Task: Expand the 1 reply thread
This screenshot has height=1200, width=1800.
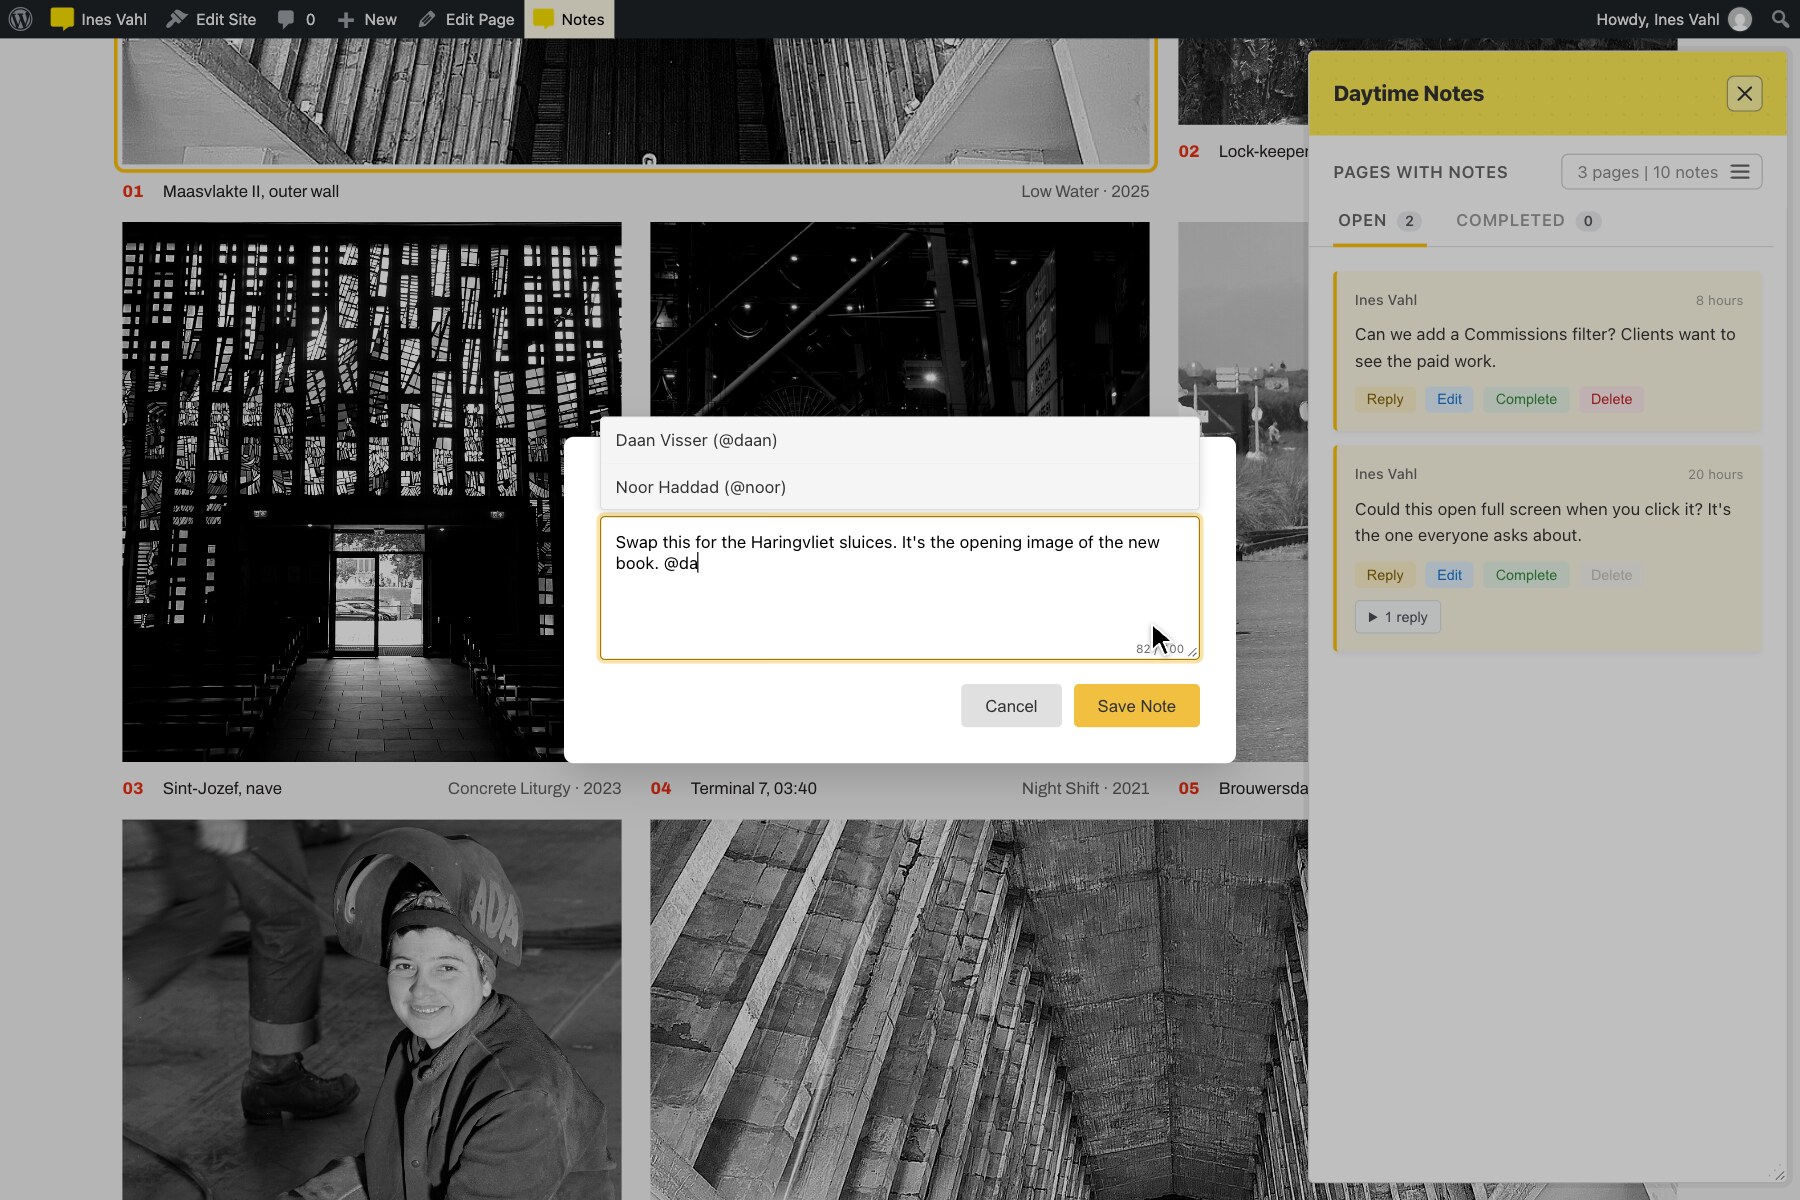Action: coord(1398,617)
